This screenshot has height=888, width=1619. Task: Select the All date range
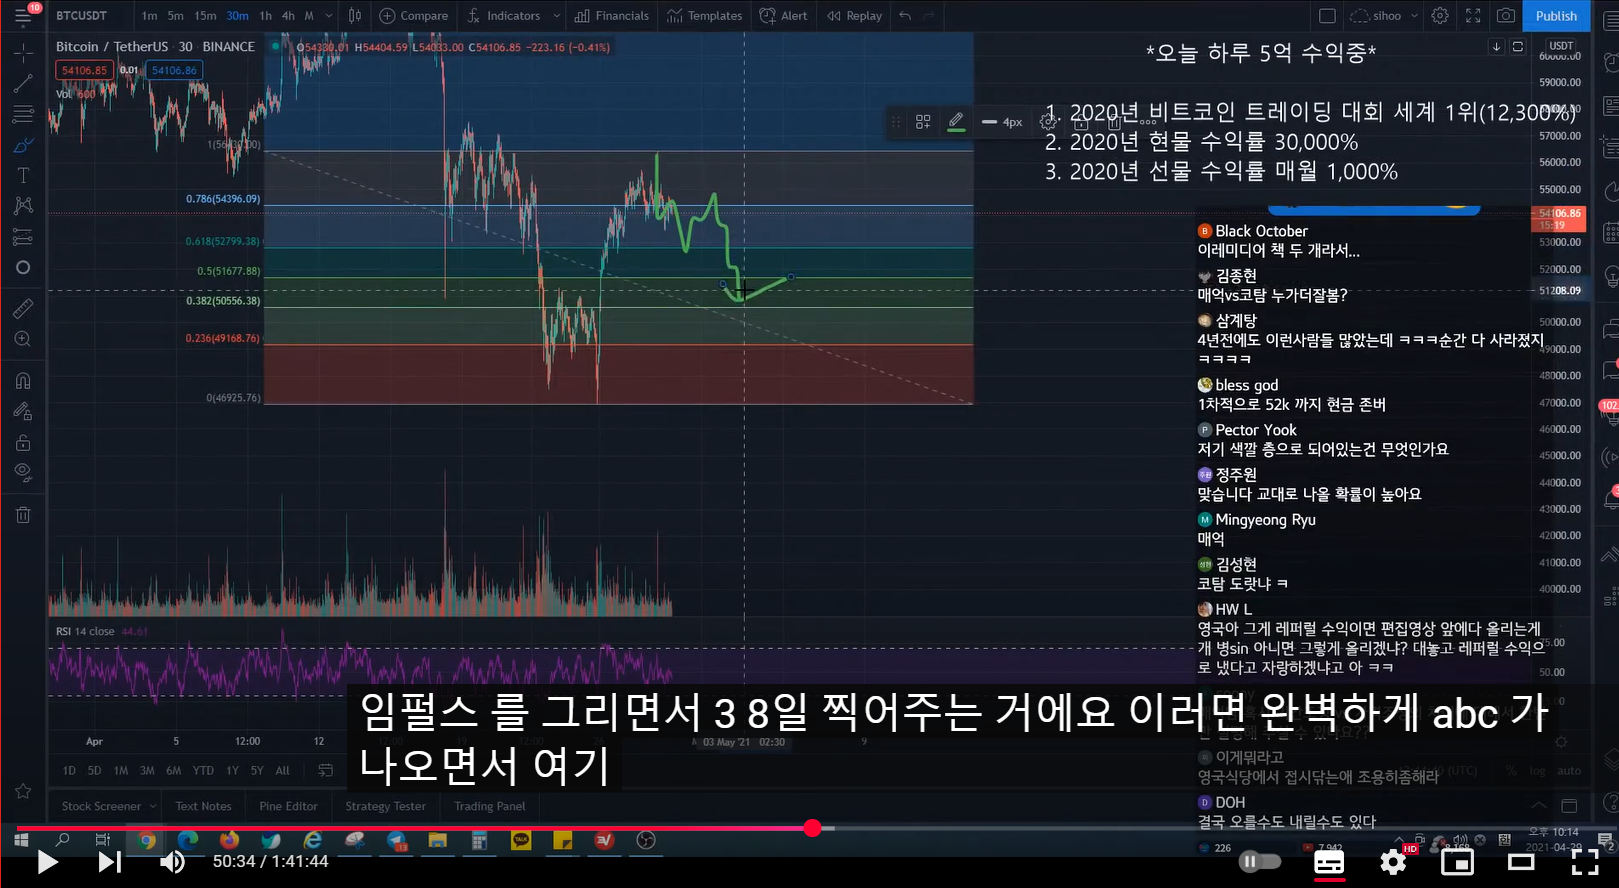[282, 771]
